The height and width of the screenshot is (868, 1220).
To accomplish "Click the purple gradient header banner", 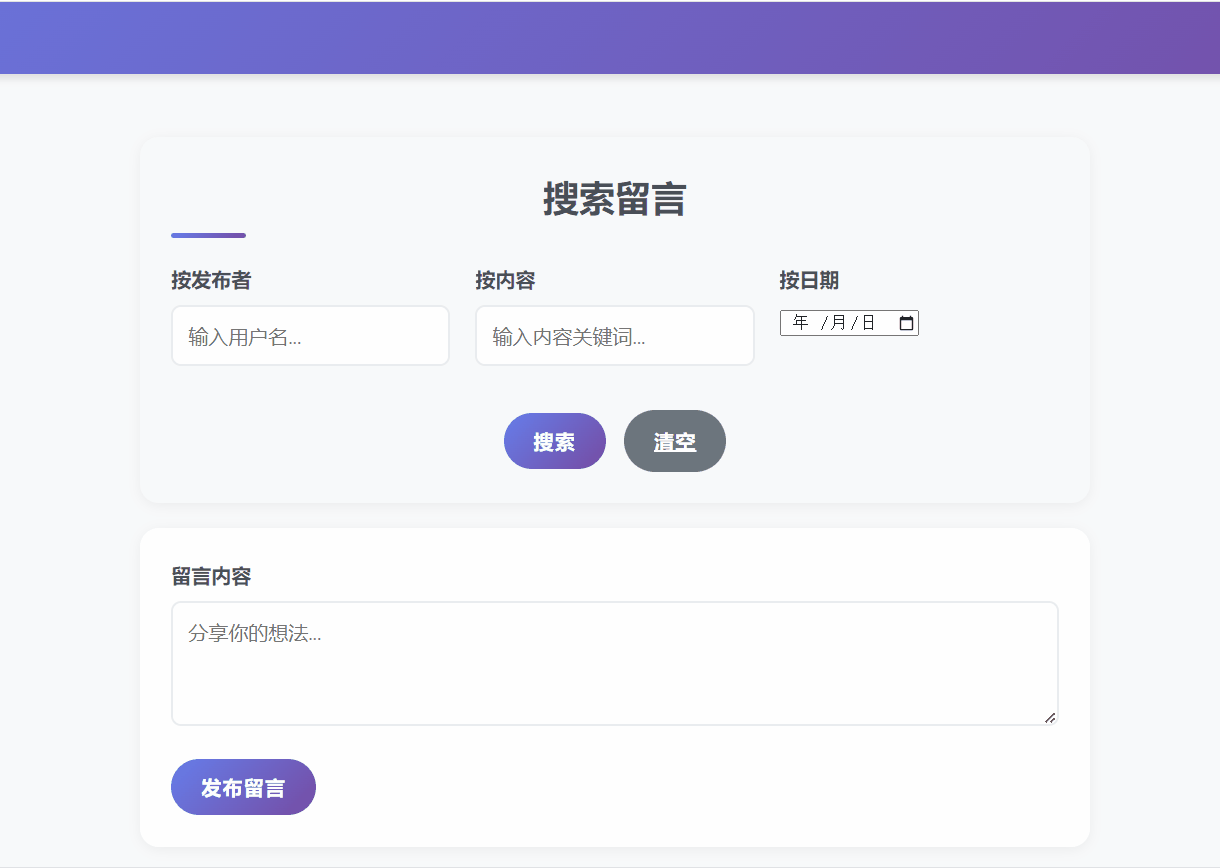I will [610, 37].
